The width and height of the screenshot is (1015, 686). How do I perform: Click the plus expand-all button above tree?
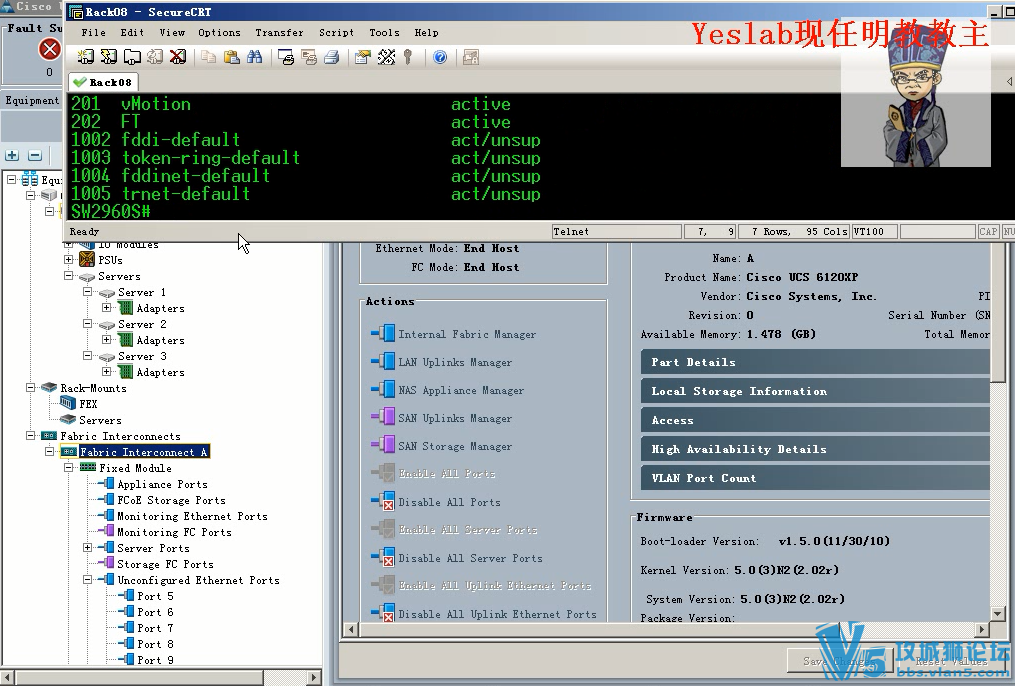point(12,155)
